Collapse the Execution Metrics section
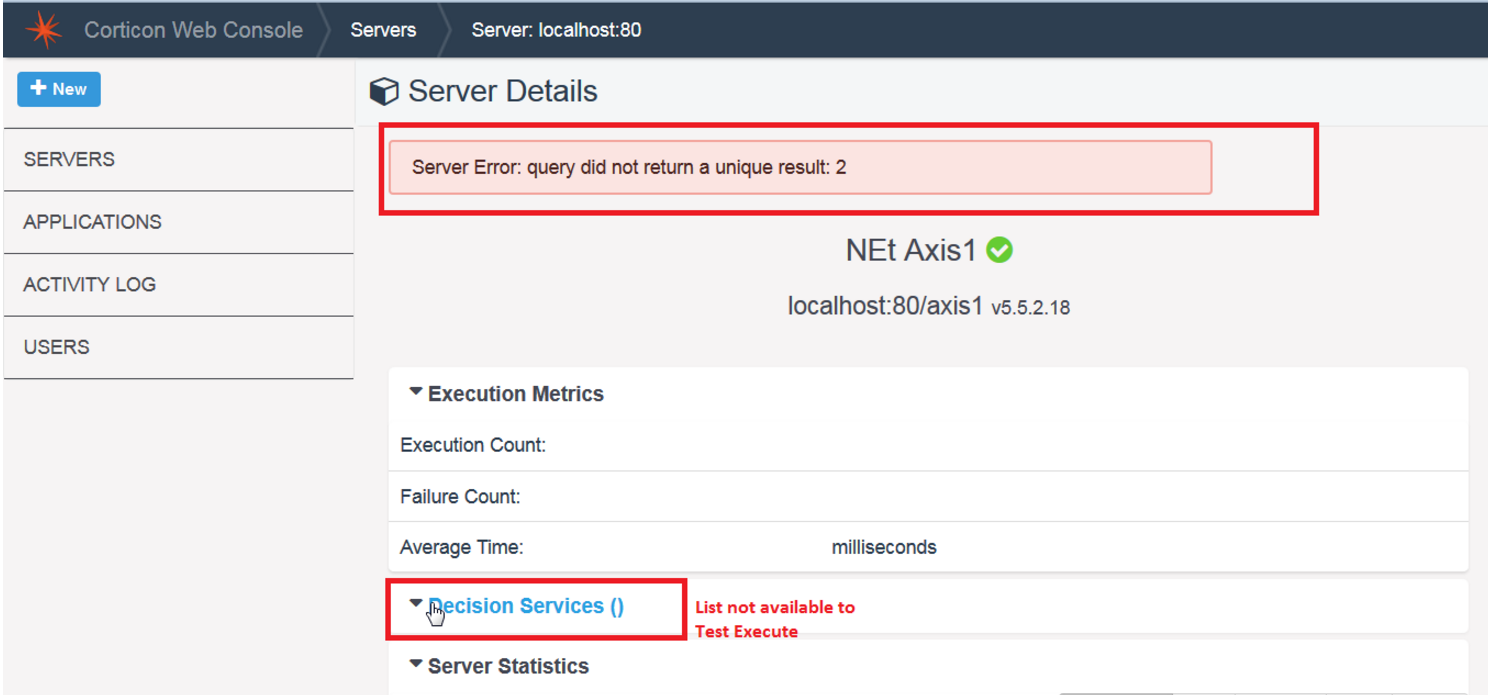This screenshot has height=695, width=1488. (x=416, y=393)
